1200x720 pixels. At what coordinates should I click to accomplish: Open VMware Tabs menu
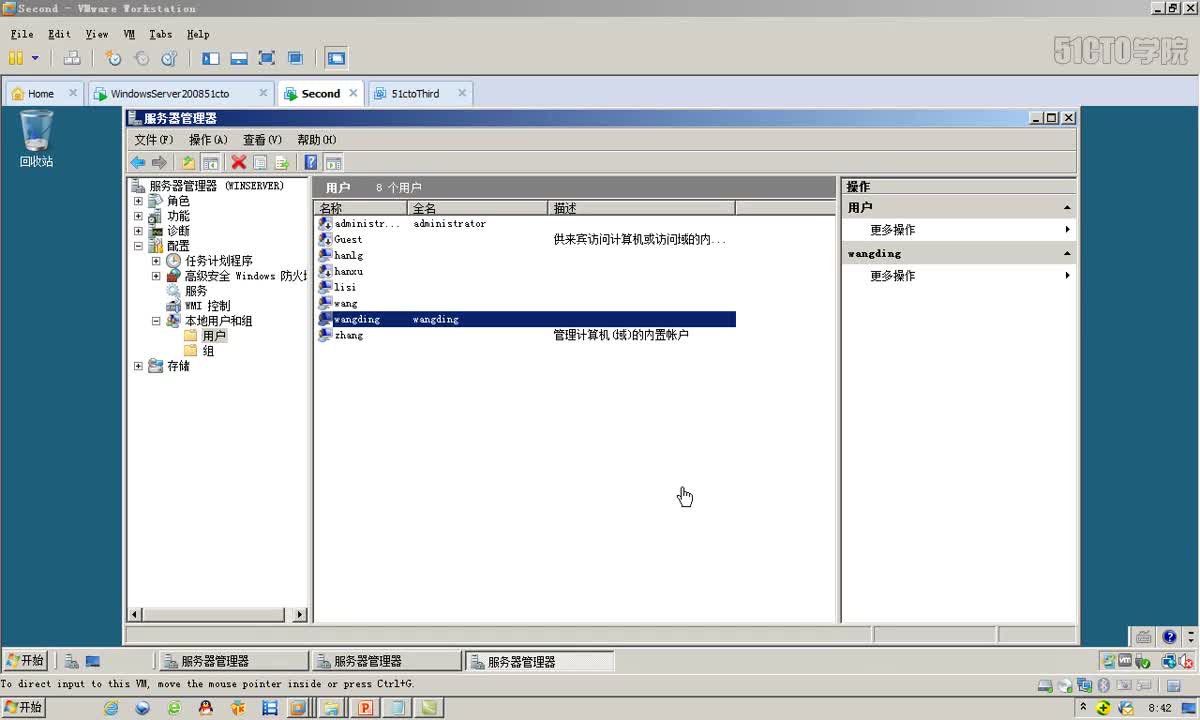point(160,34)
